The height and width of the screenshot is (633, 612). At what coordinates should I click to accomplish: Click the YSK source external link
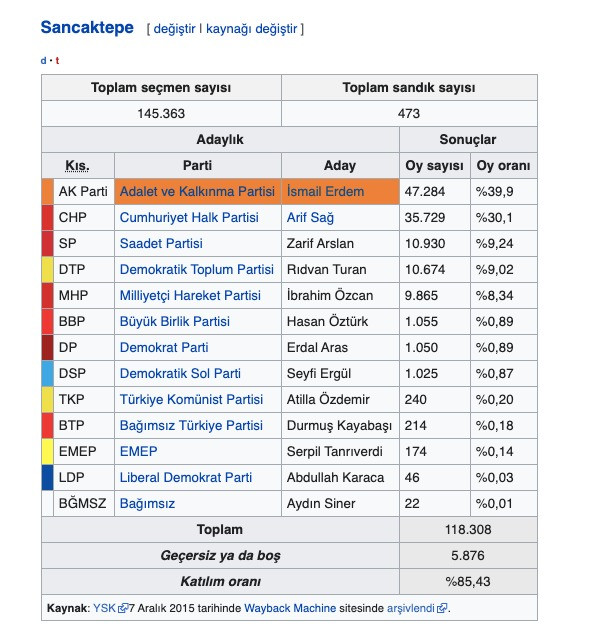click(x=104, y=607)
